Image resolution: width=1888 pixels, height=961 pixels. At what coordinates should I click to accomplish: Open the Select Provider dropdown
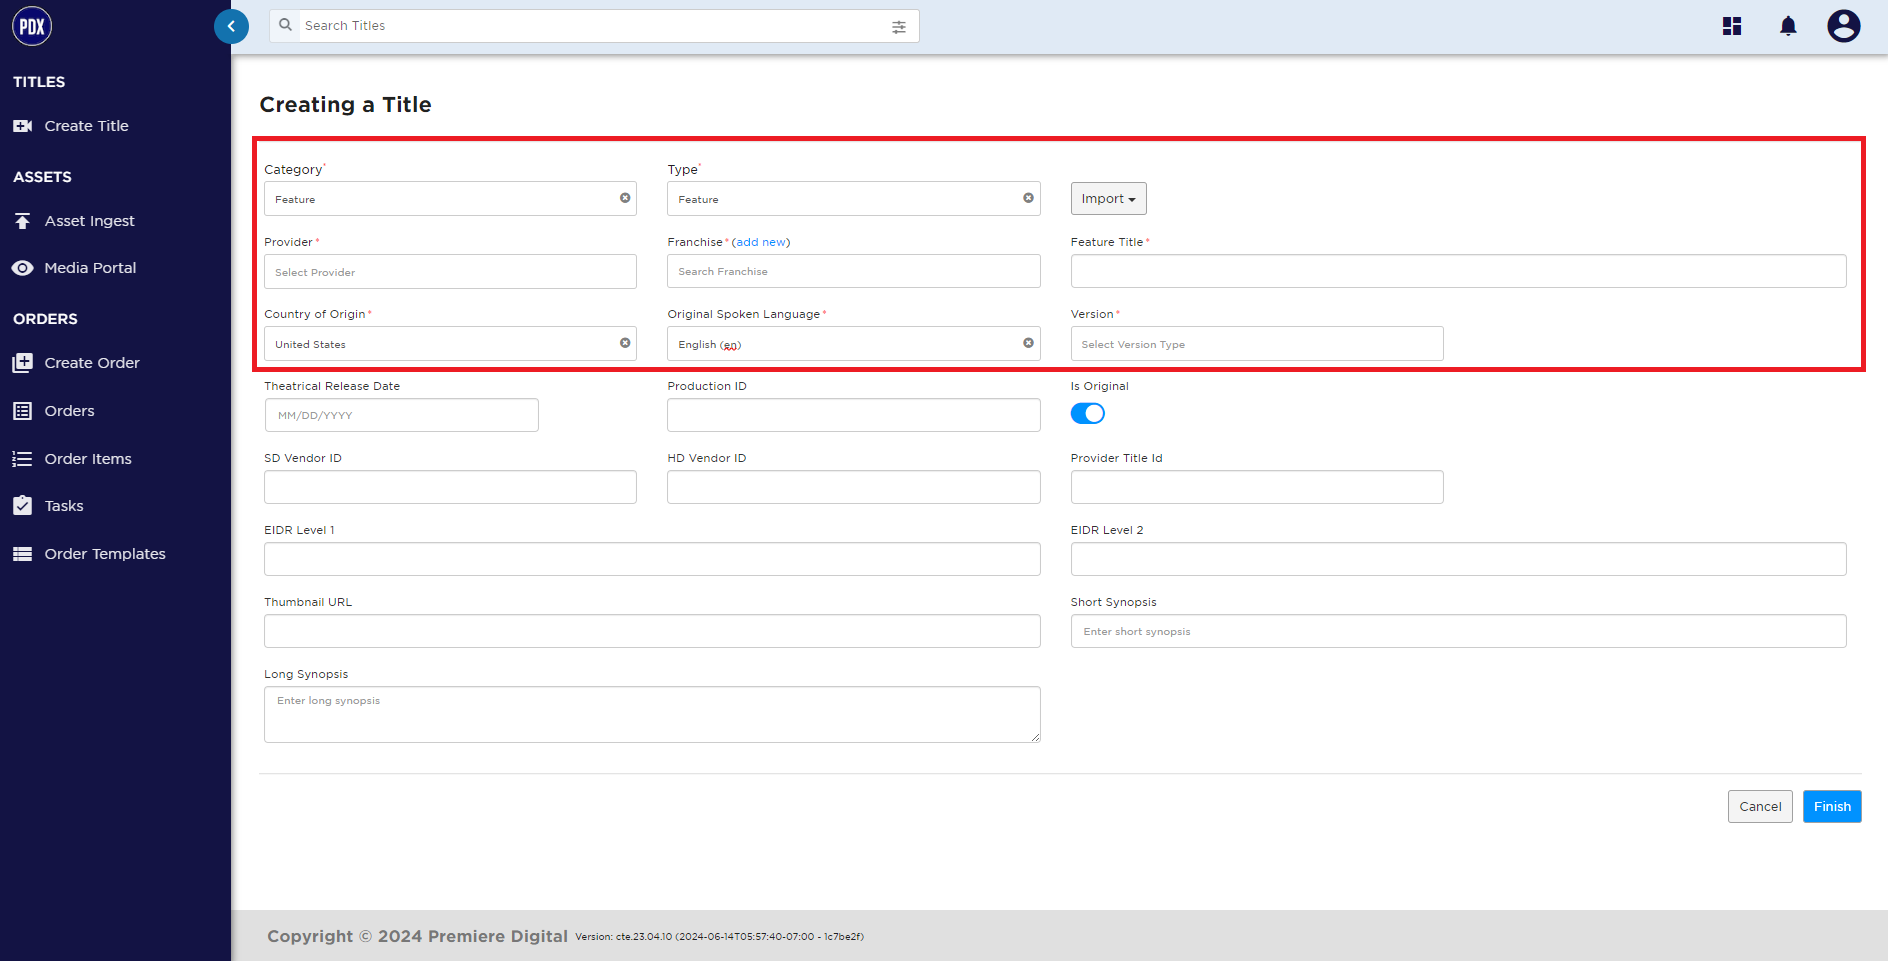pyautogui.click(x=450, y=272)
